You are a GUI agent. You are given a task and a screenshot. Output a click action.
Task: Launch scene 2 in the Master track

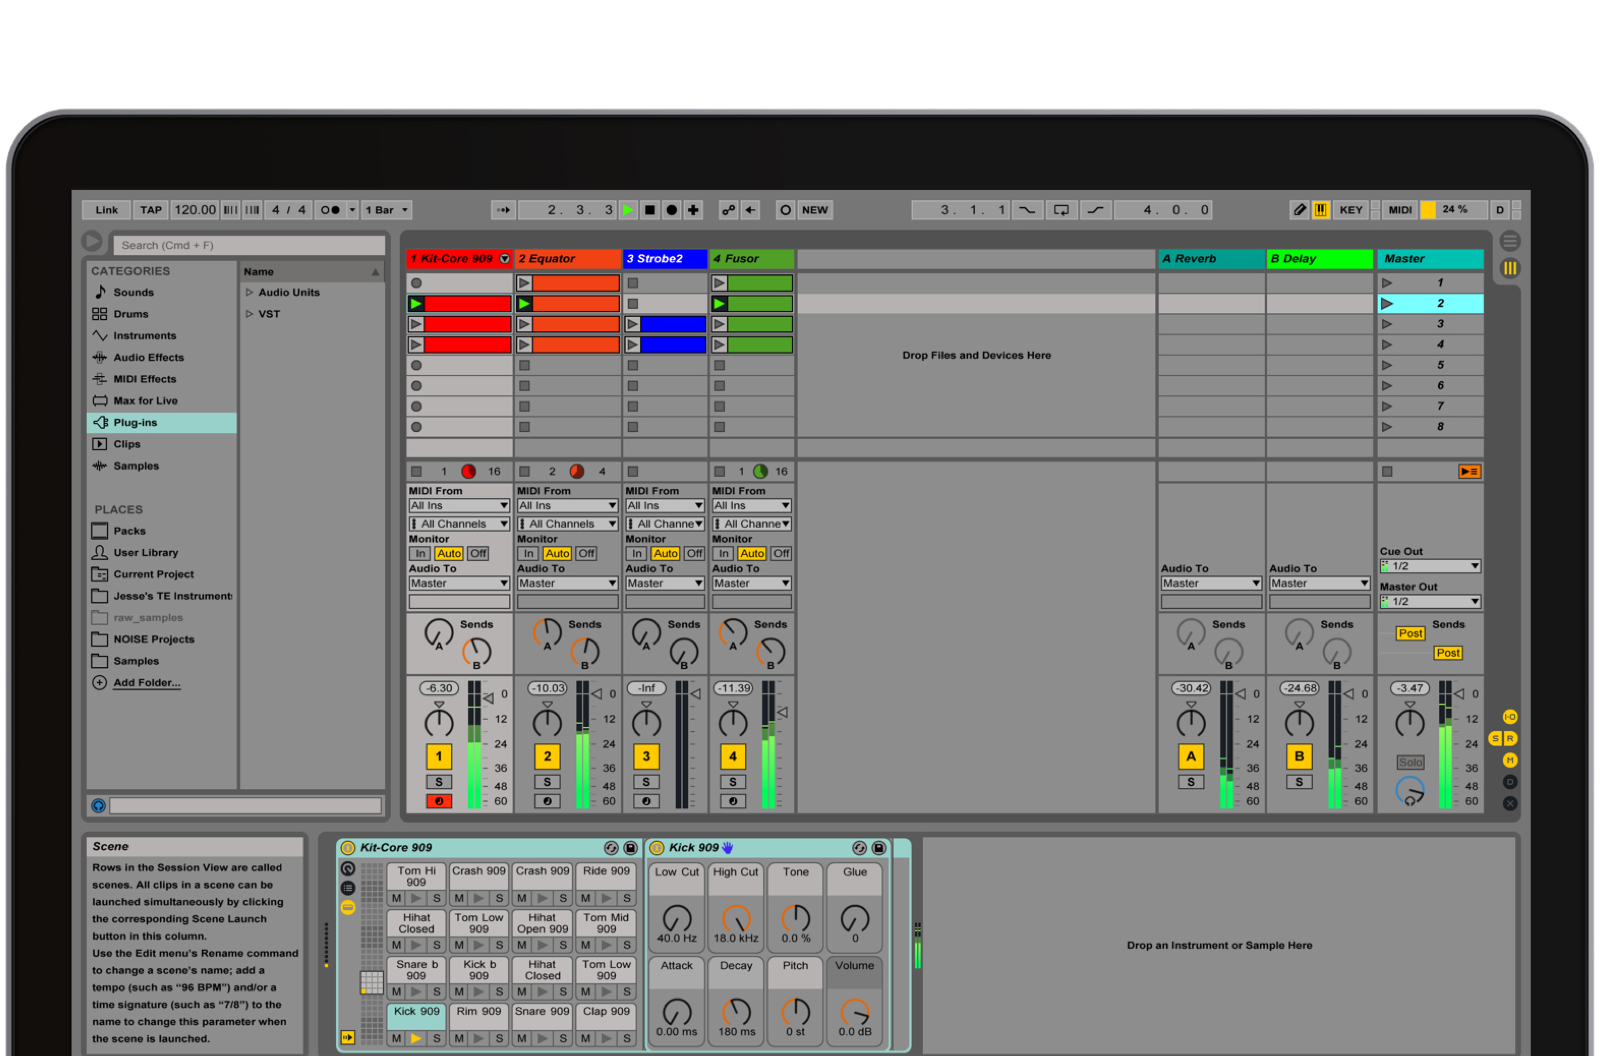[1387, 303]
